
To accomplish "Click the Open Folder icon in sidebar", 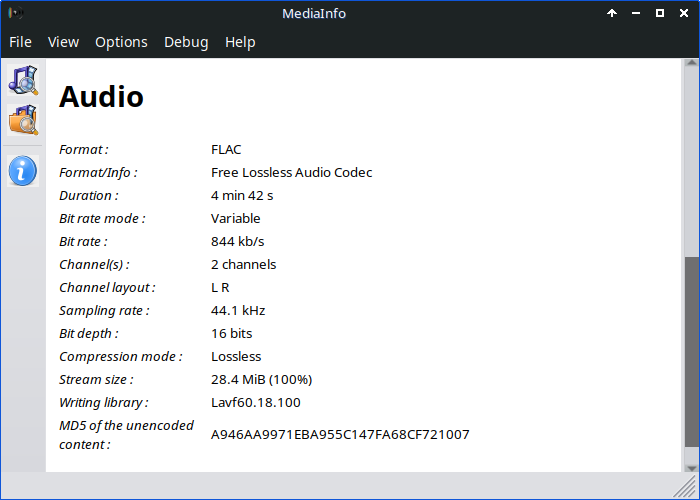I will [23, 120].
